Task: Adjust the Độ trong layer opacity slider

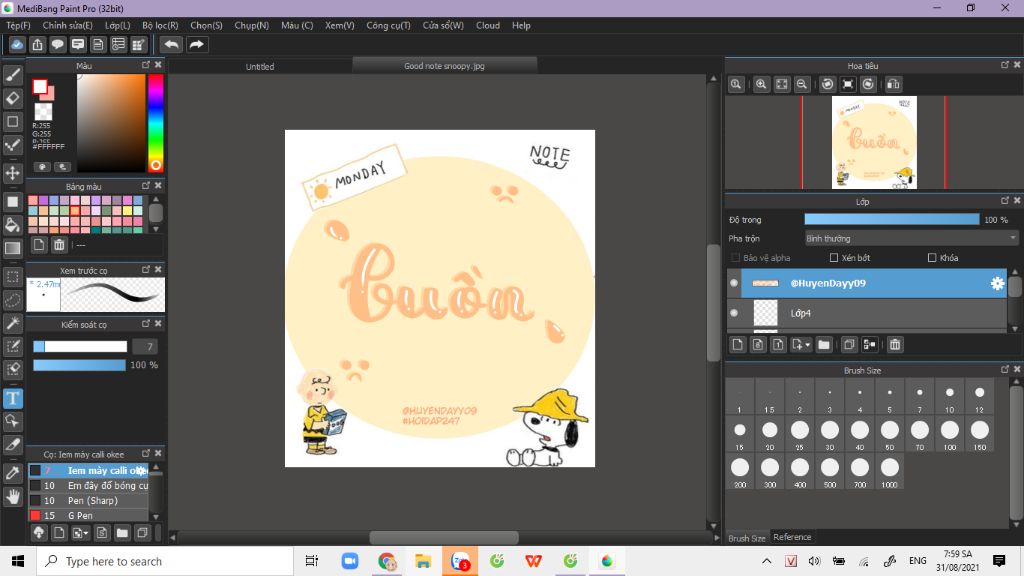Action: click(x=892, y=220)
